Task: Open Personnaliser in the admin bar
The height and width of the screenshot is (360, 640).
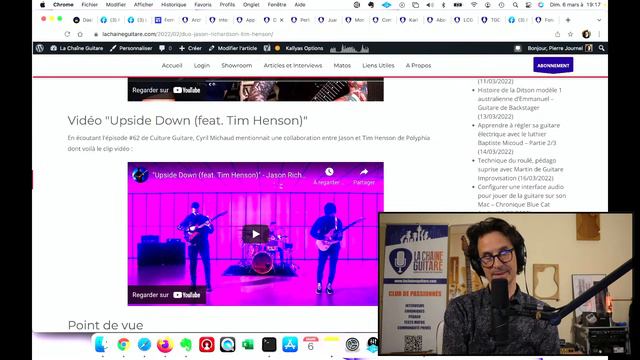Action: pyautogui.click(x=131, y=48)
